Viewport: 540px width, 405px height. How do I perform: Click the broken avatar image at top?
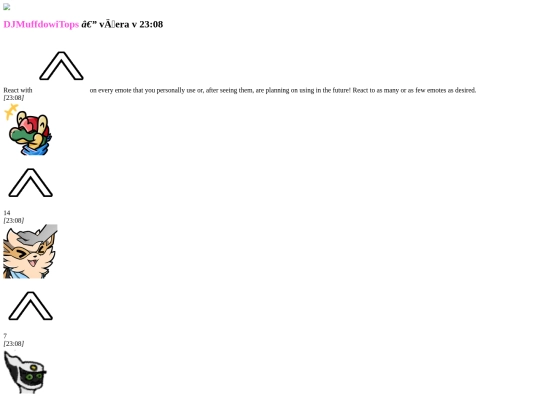[x=7, y=7]
